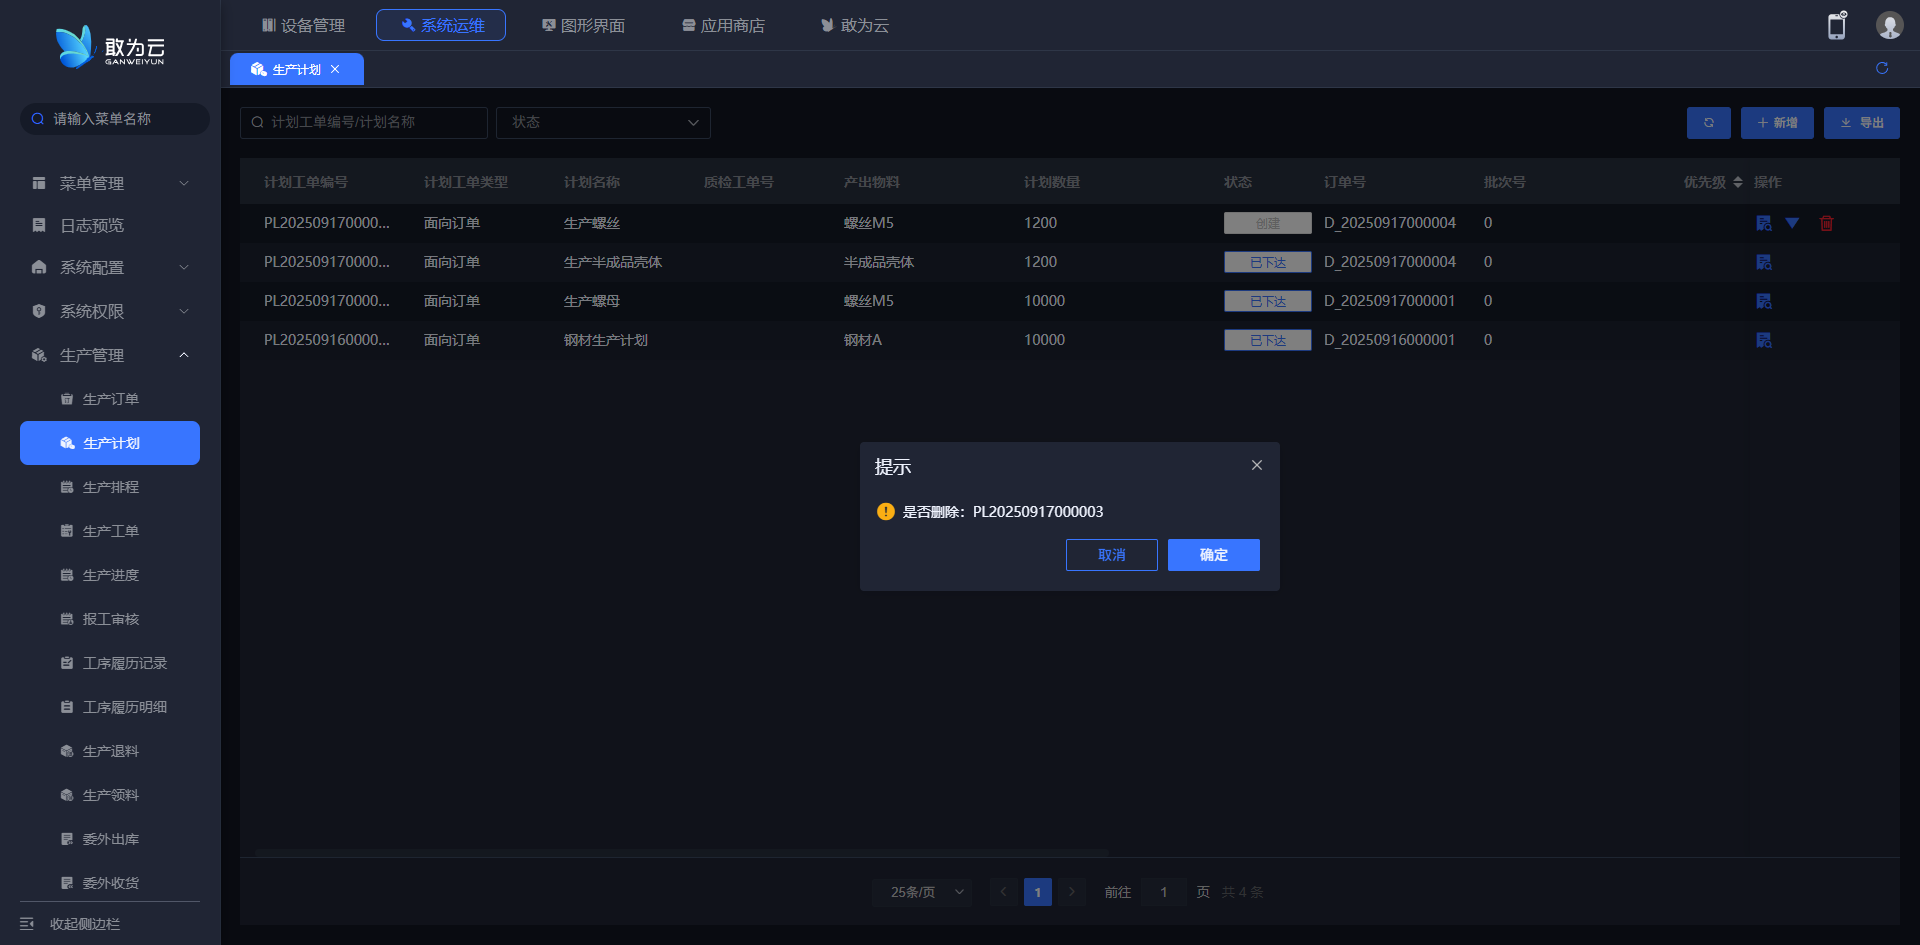Open the 状态 filter dropdown

pos(603,123)
